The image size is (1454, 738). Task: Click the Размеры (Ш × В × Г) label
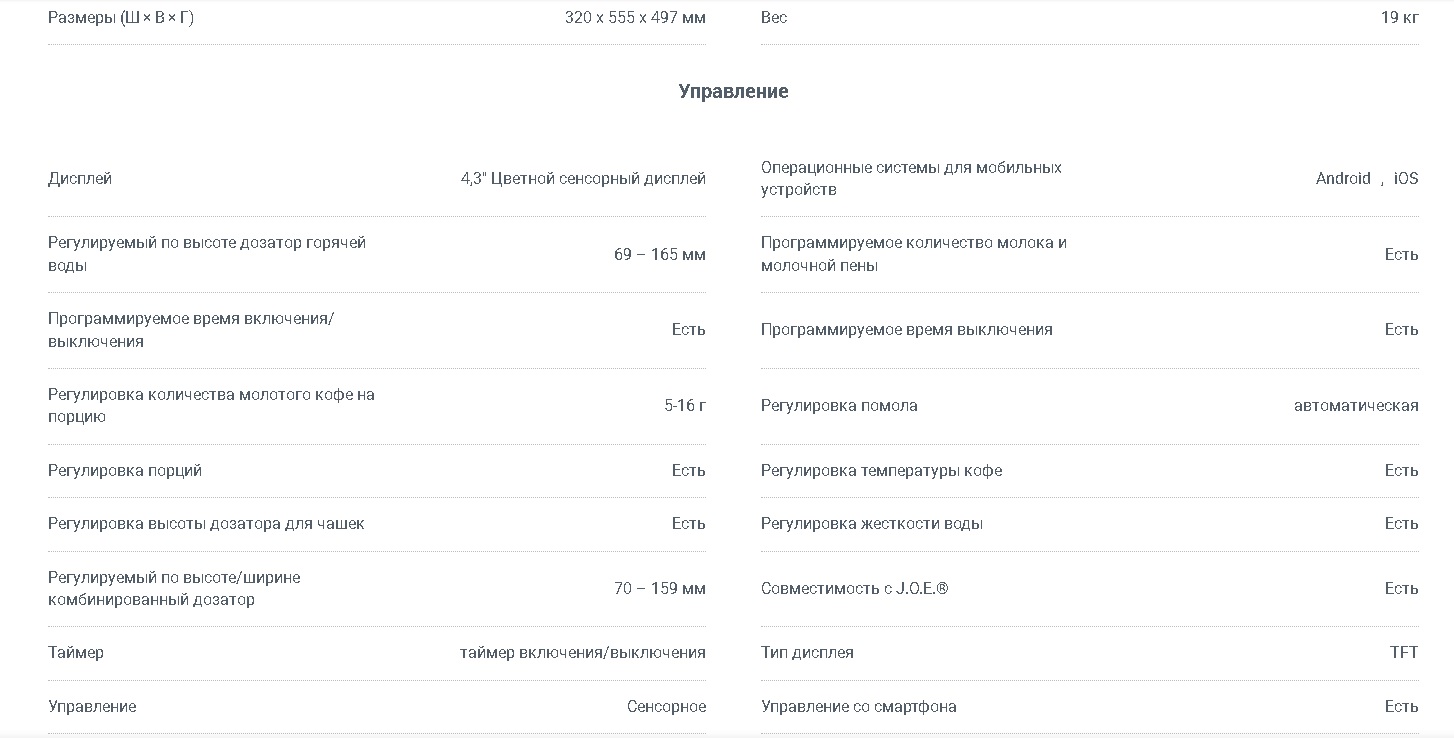[121, 17]
